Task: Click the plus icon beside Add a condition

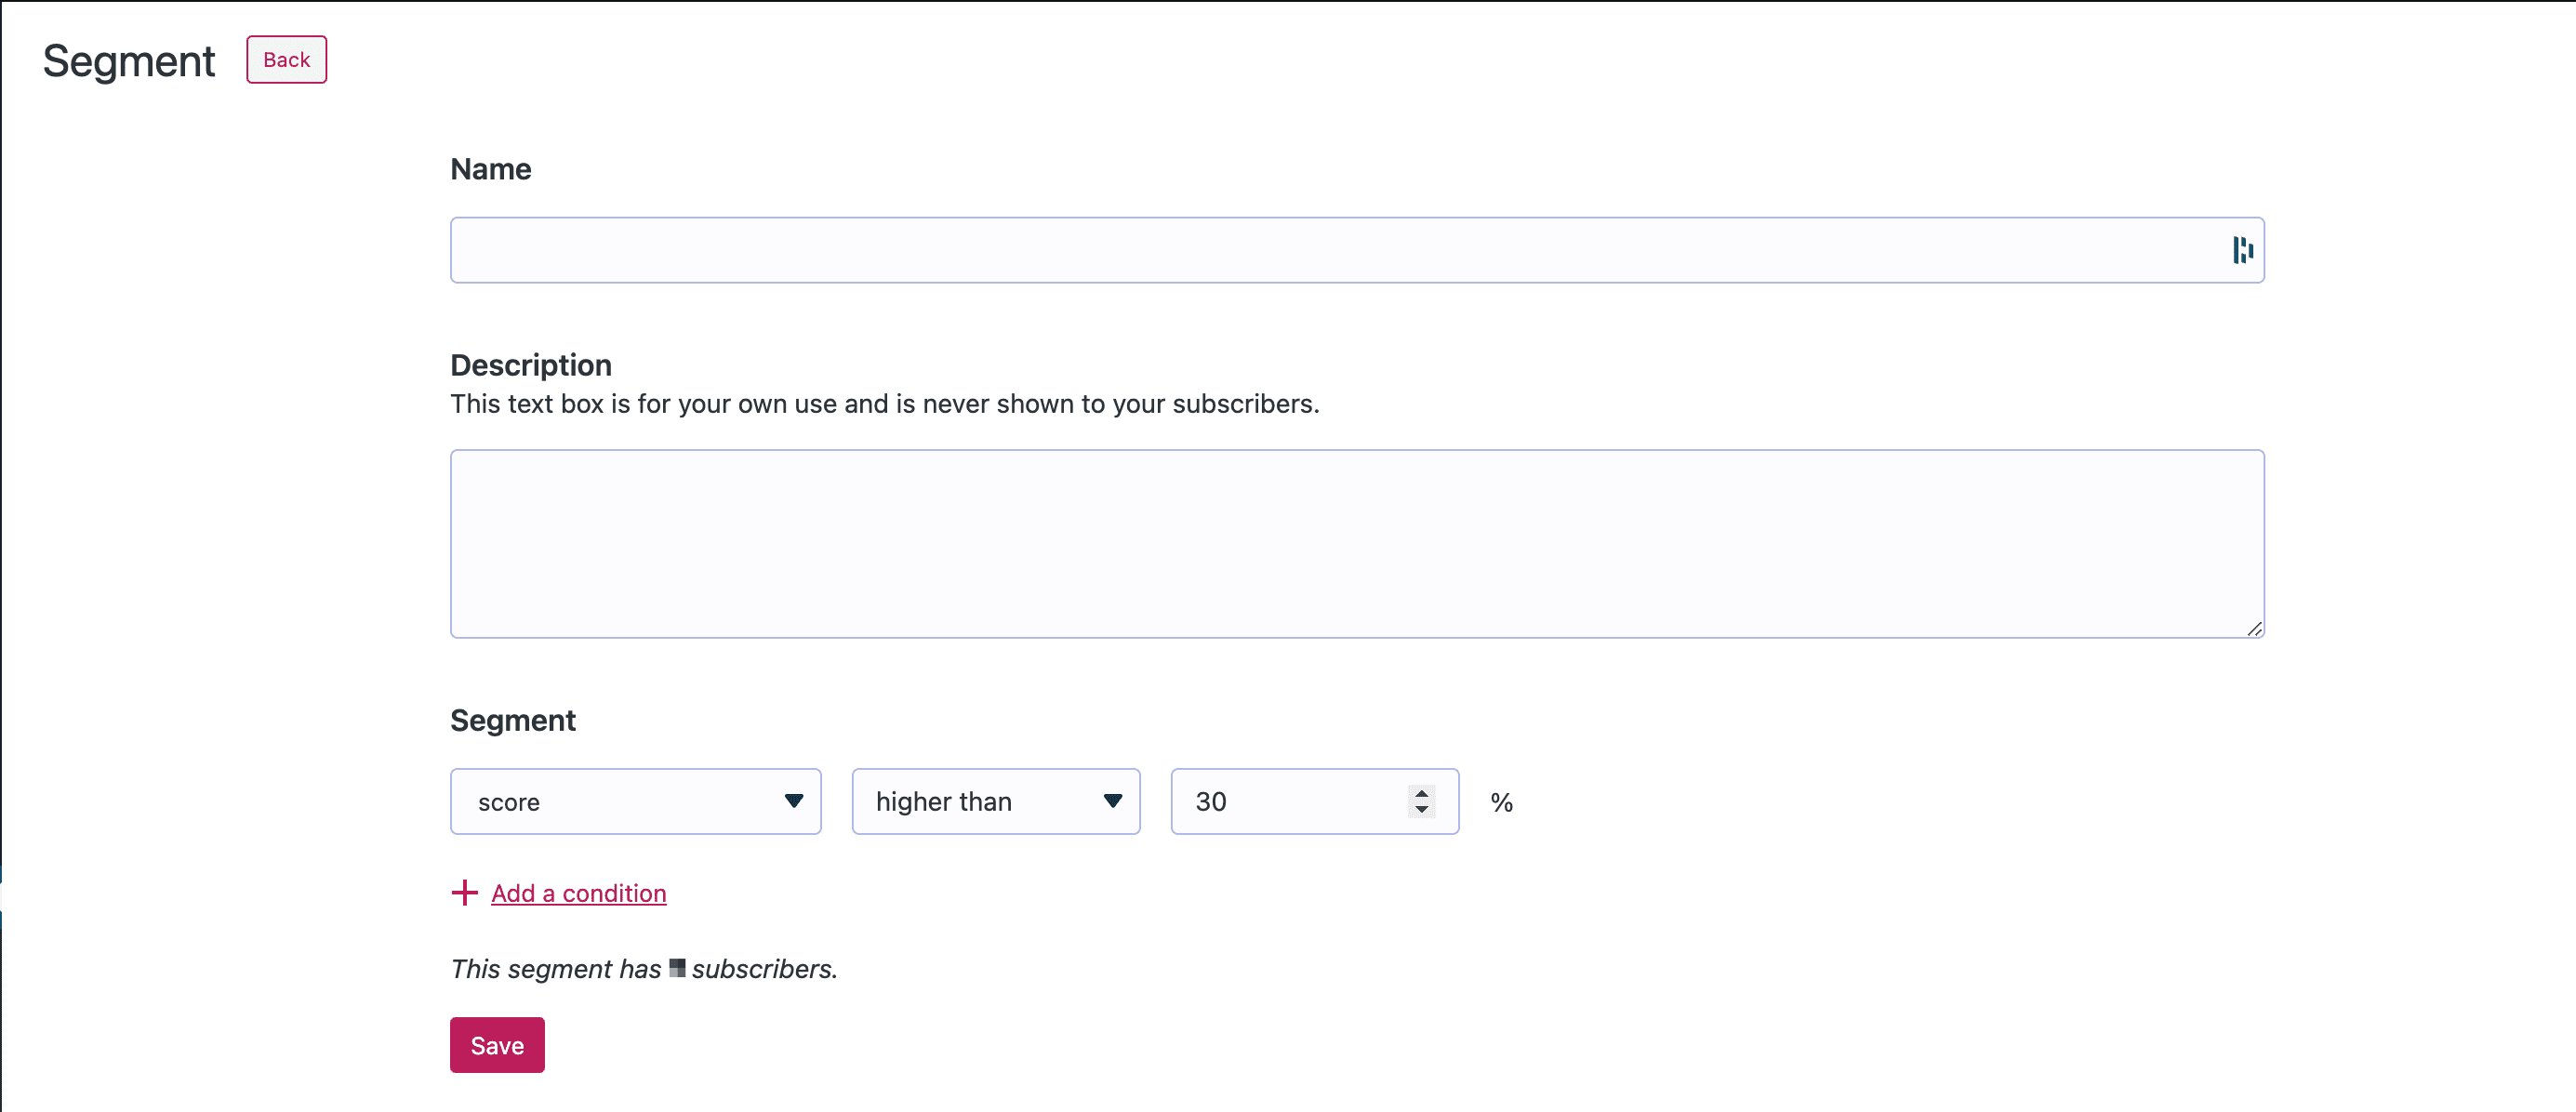Action: (x=464, y=892)
